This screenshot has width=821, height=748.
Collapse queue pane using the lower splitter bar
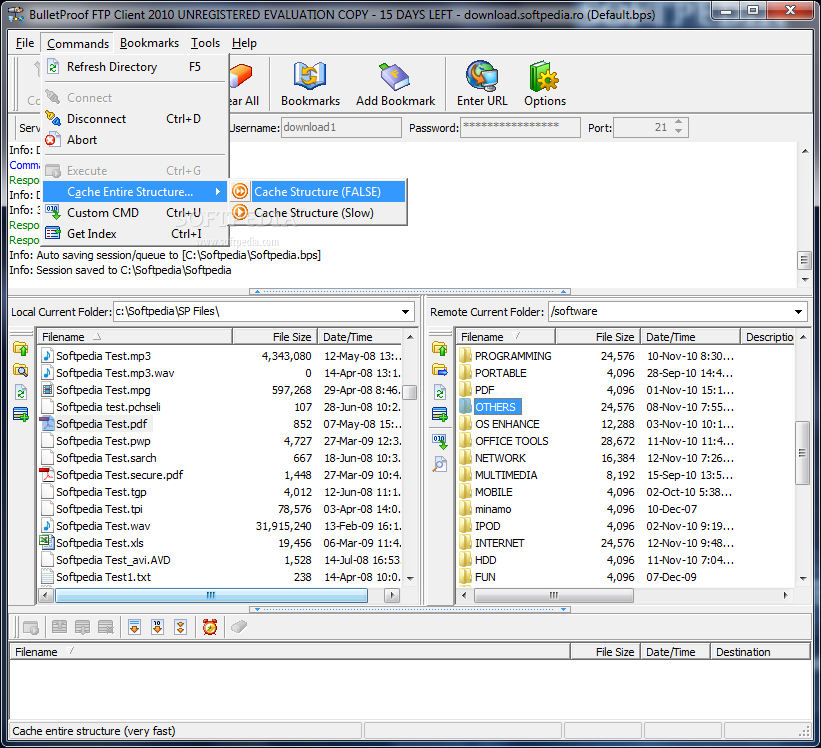click(410, 609)
